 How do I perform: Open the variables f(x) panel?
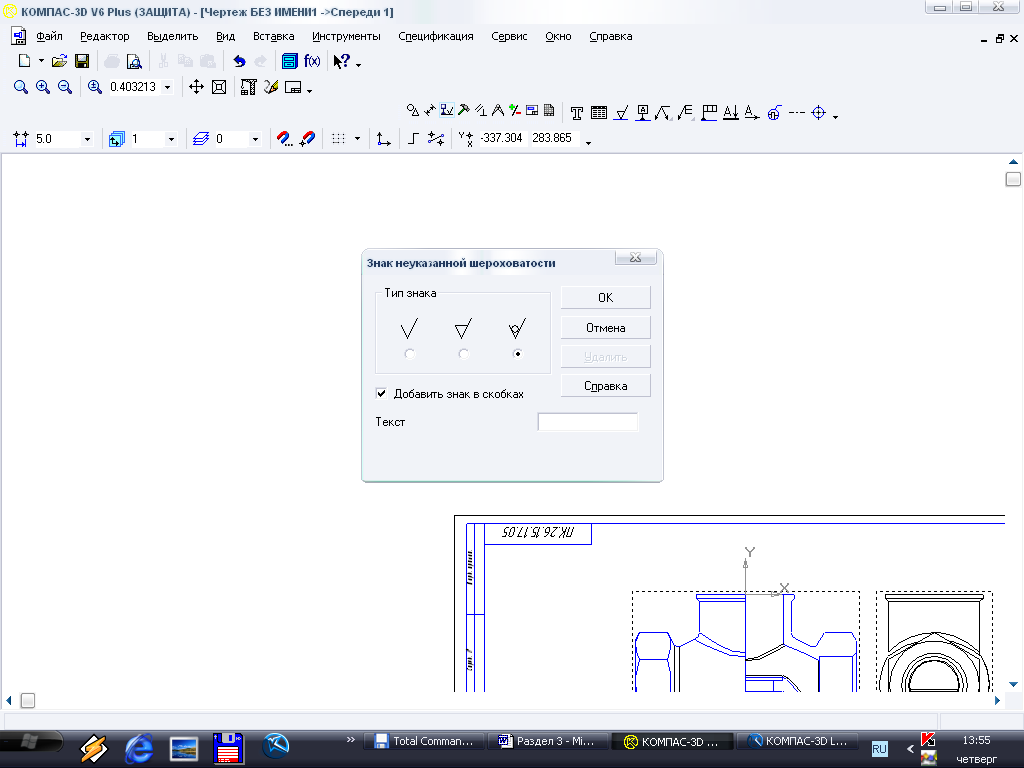(x=312, y=61)
